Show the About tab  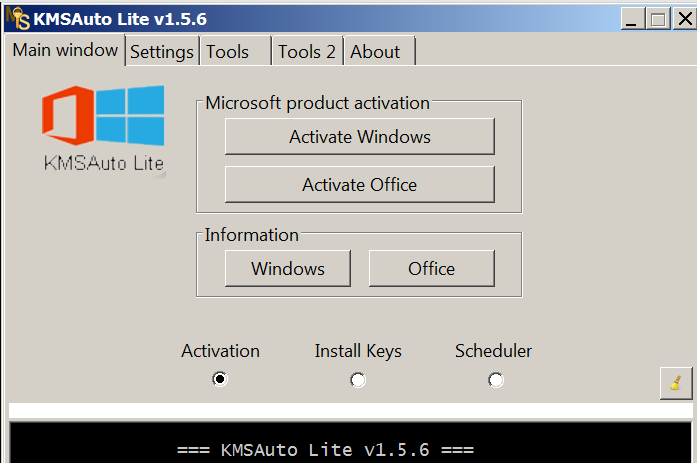[375, 52]
